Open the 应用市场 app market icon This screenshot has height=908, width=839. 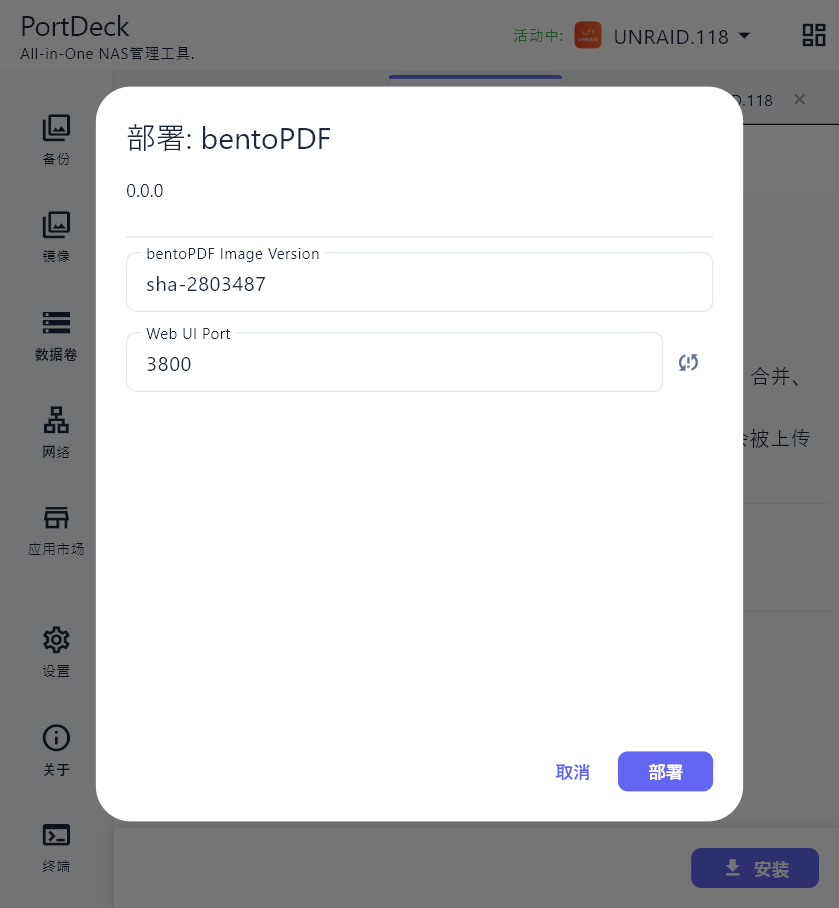pyautogui.click(x=56, y=518)
